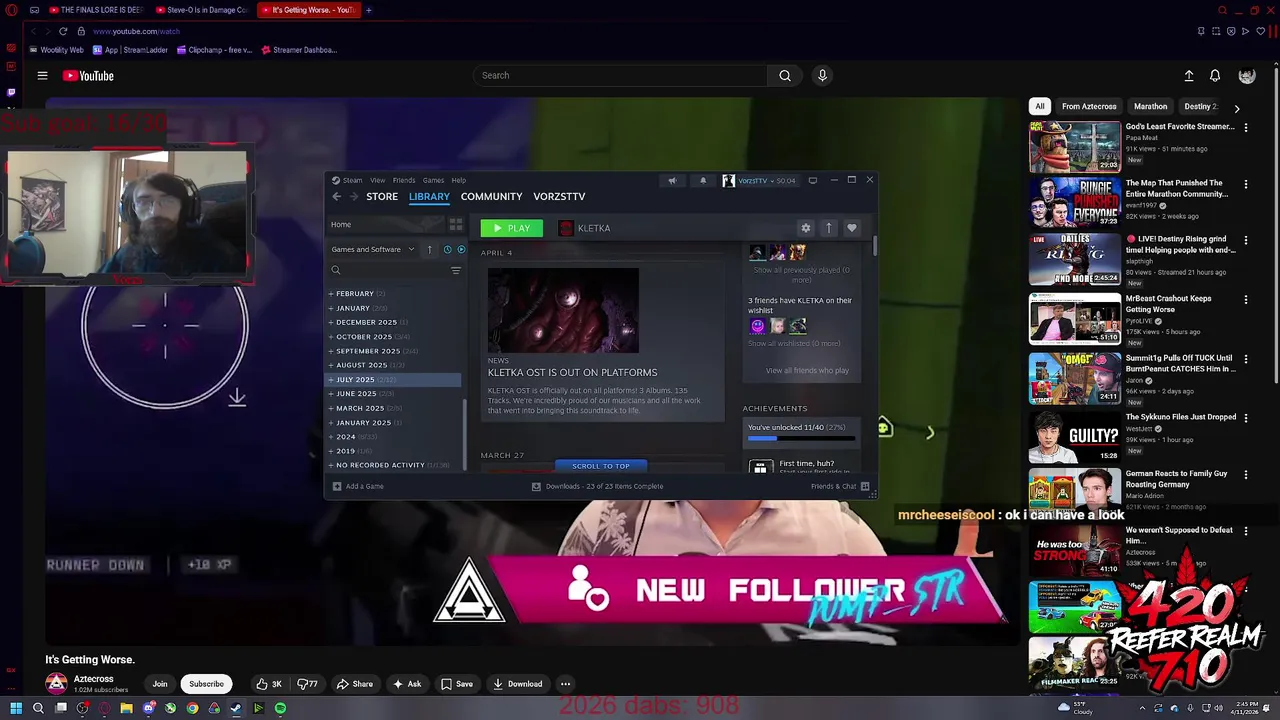Image resolution: width=1280 pixels, height=720 pixels.
Task: Go back with the Steam back arrow
Action: pos(337,197)
